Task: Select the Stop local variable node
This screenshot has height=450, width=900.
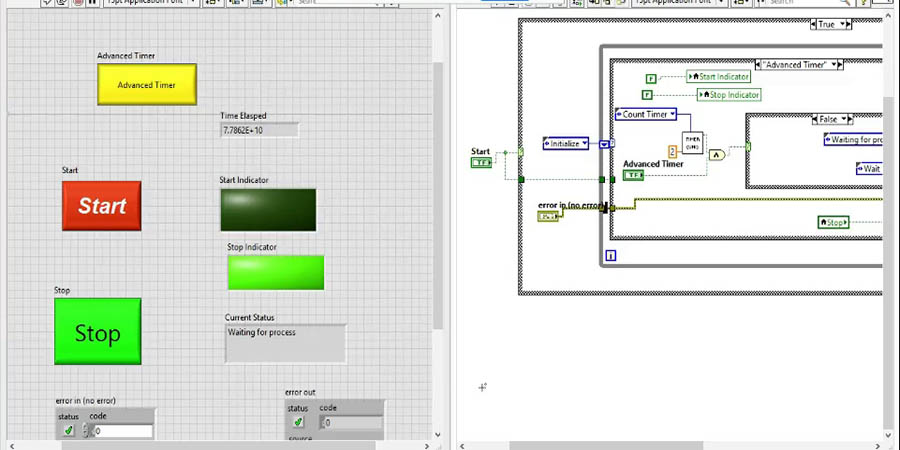Action: tap(833, 222)
